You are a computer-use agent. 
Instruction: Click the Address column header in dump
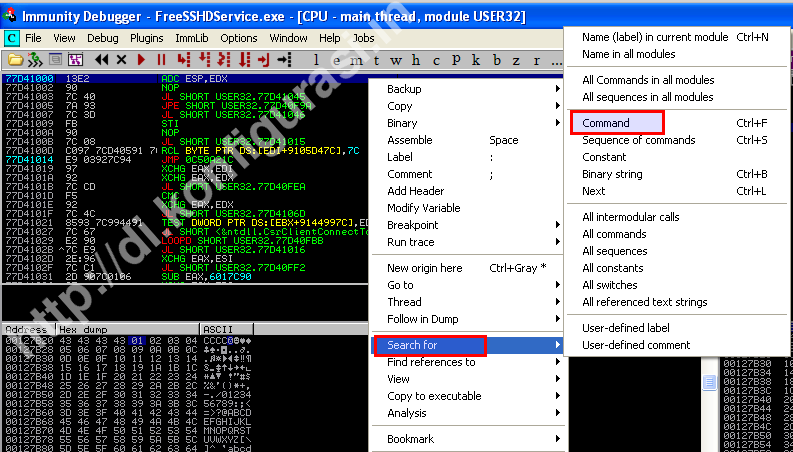pos(29,329)
